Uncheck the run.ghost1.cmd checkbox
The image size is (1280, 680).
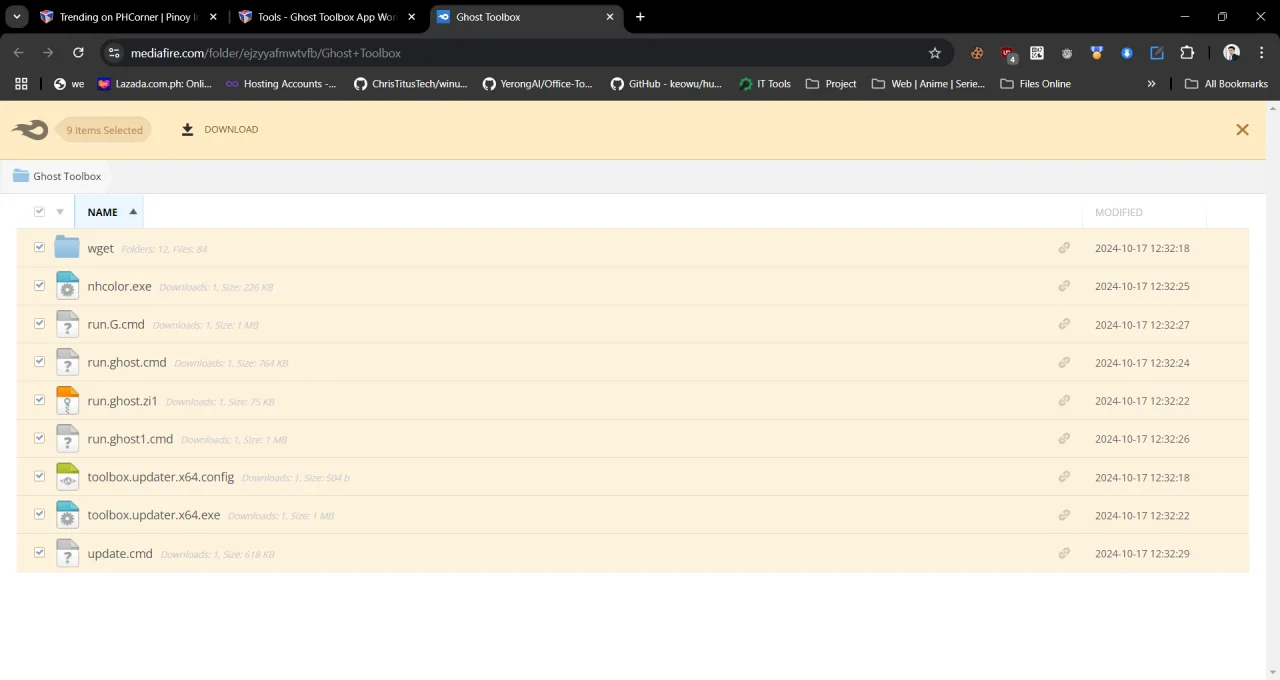tap(40, 437)
